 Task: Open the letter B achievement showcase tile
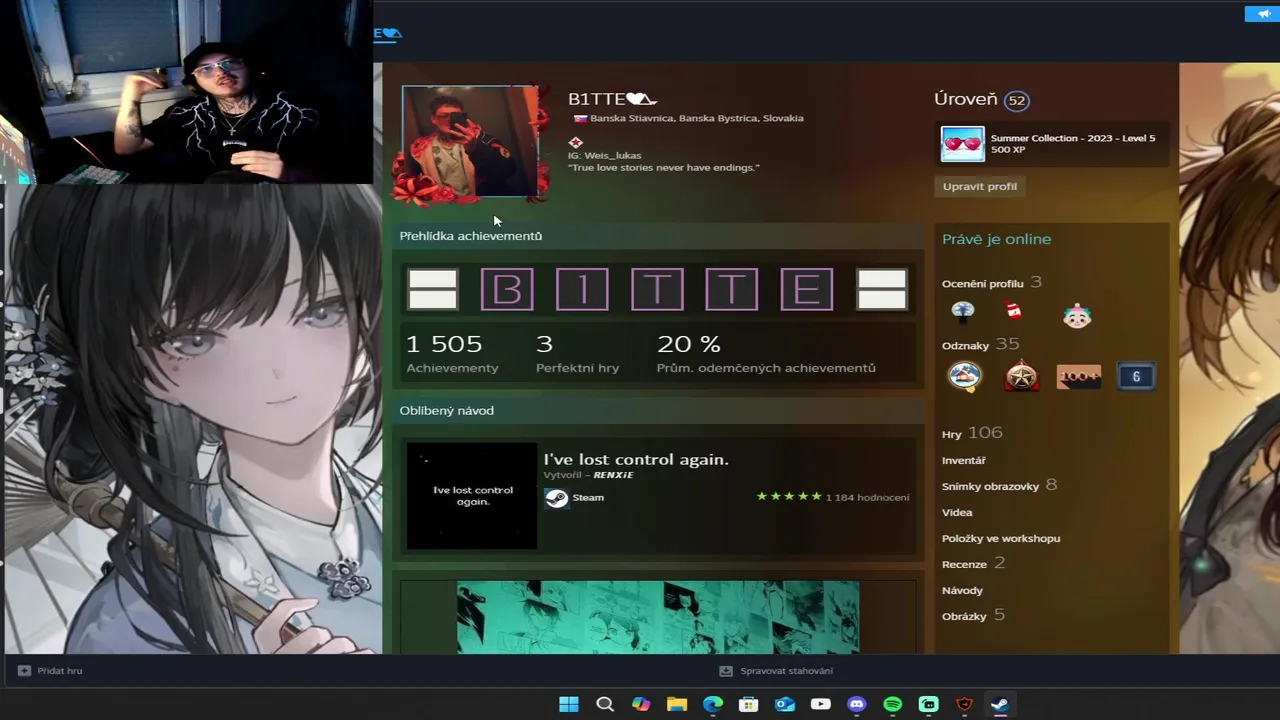[x=507, y=290]
